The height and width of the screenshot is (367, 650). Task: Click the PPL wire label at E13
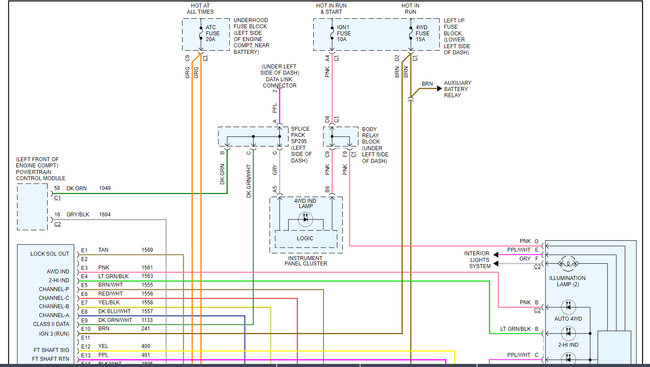(103, 355)
